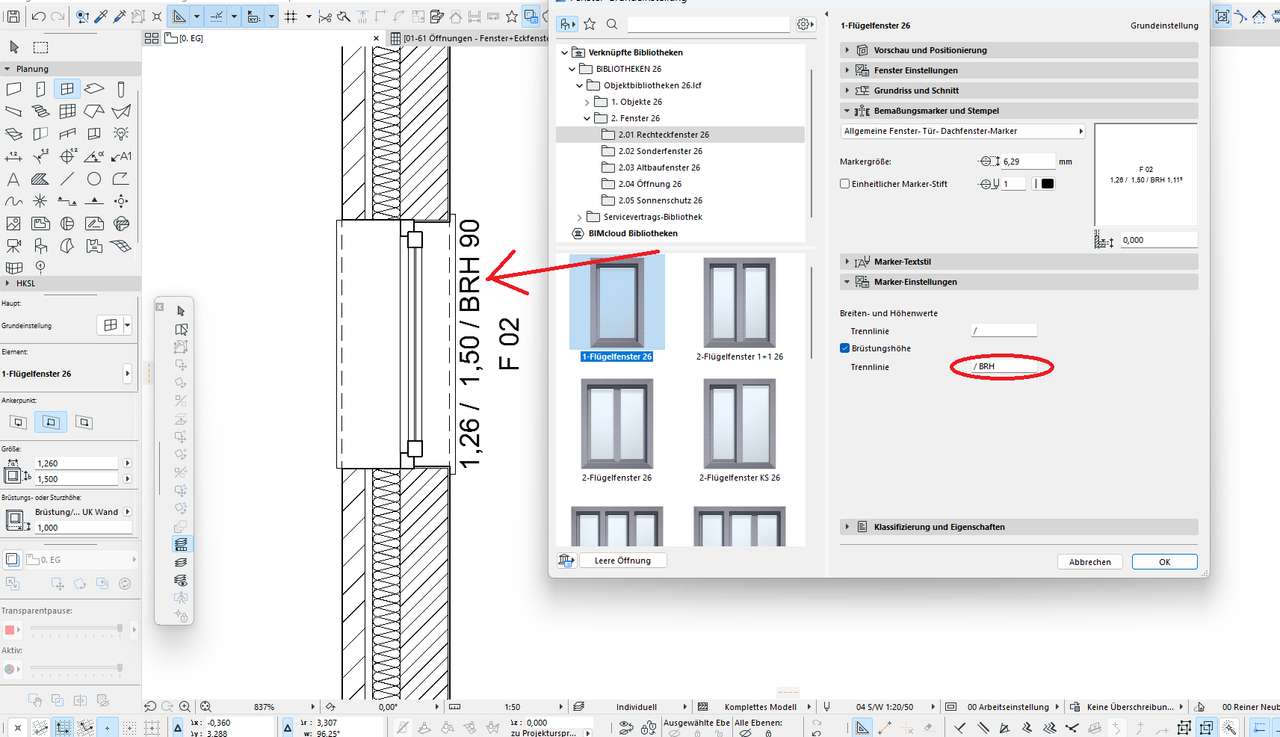Switch to the 01-61 Öffnungen tab
1280x737 pixels.
pyautogui.click(x=470, y=38)
